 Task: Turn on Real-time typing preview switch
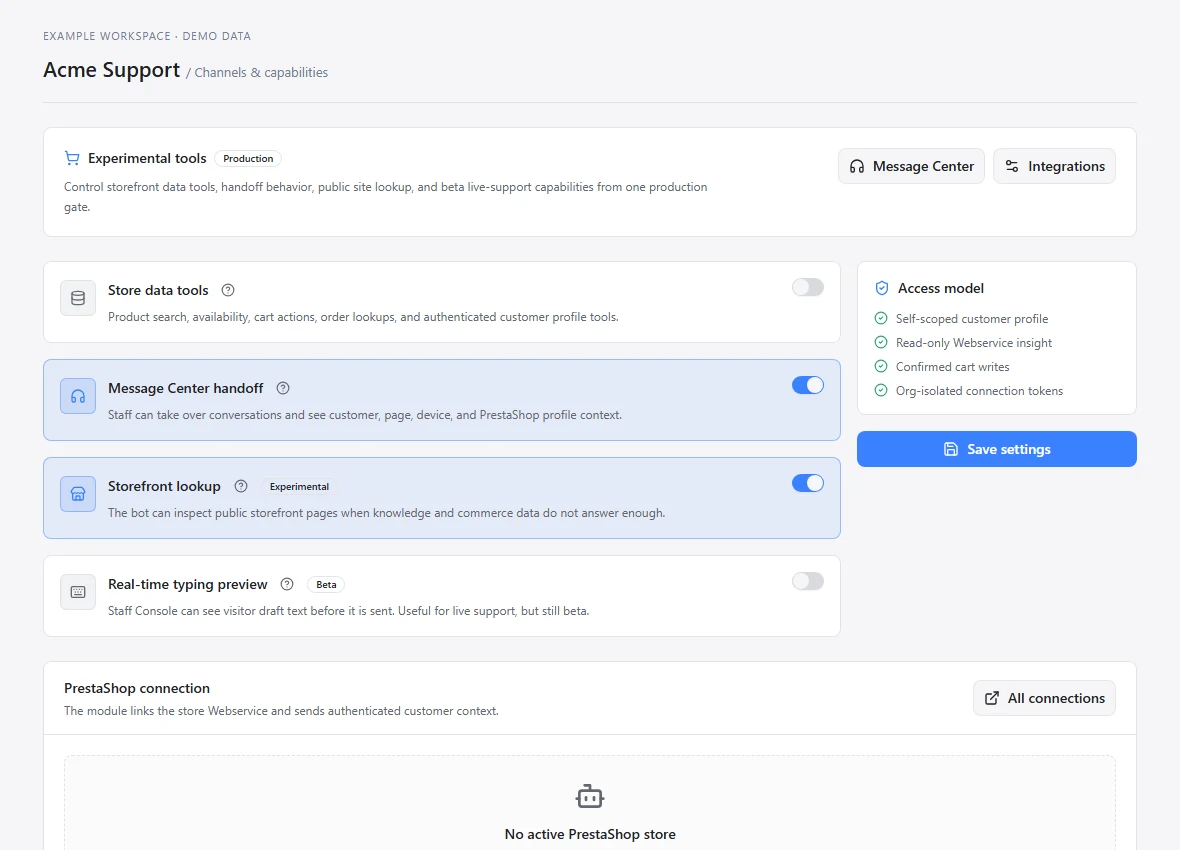(x=807, y=580)
